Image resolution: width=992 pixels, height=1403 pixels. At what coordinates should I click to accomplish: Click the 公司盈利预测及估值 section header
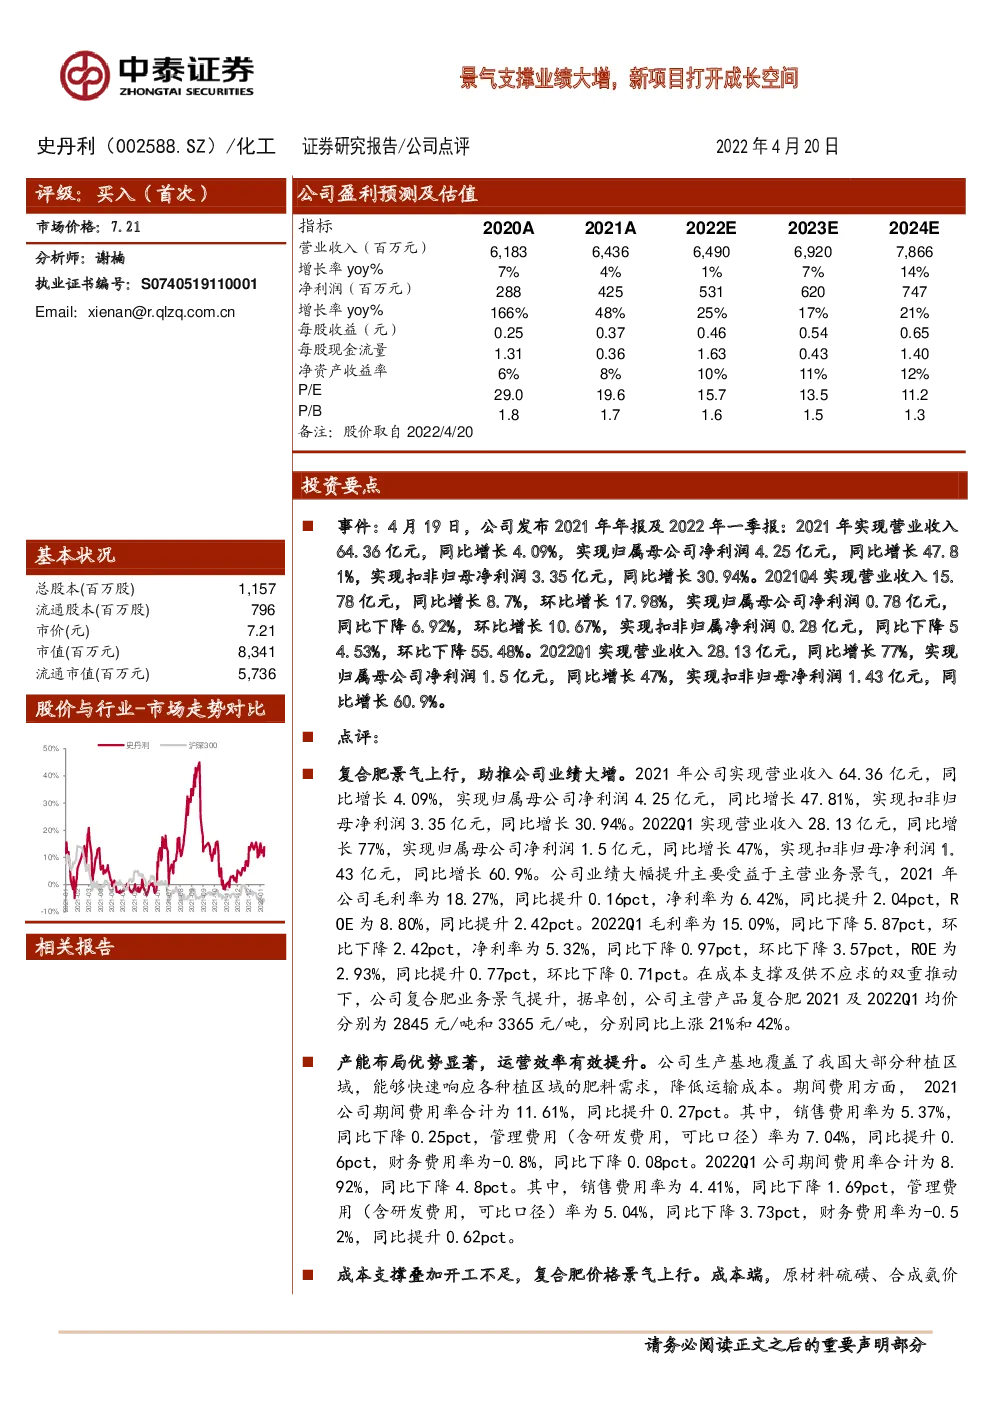click(x=629, y=194)
